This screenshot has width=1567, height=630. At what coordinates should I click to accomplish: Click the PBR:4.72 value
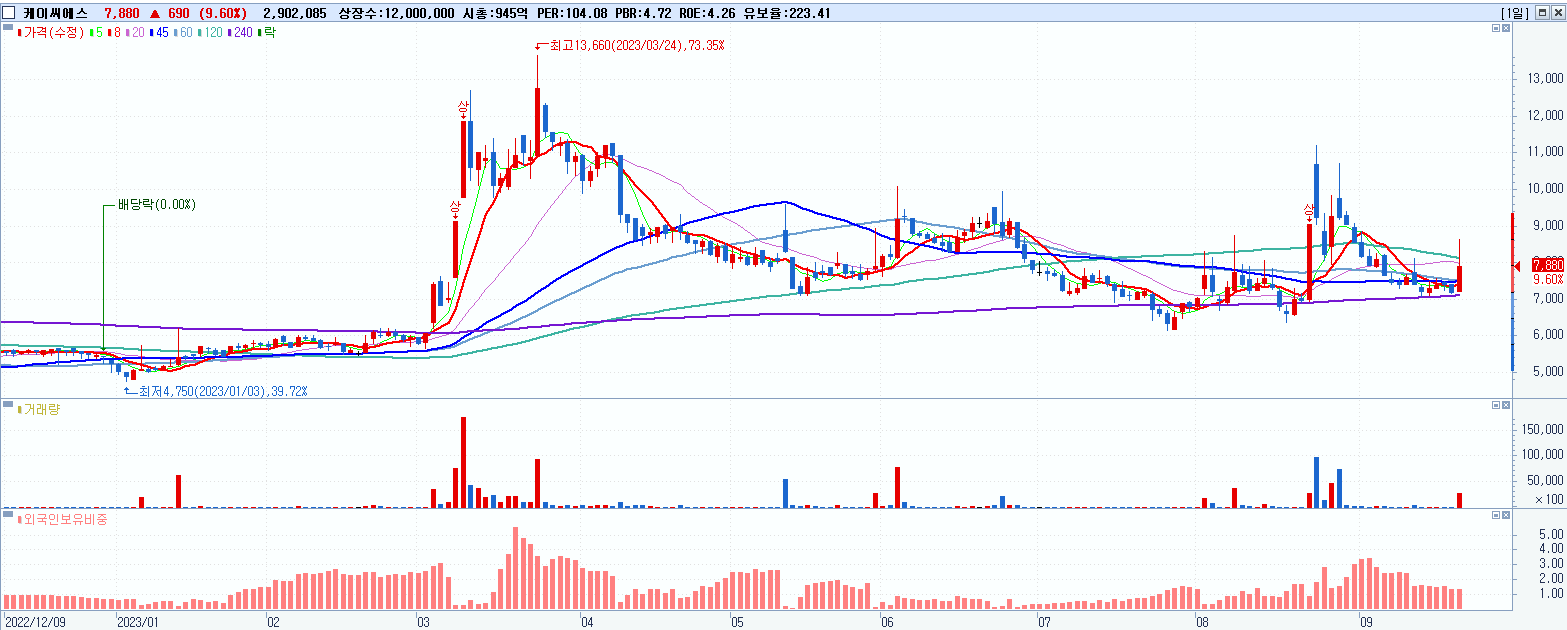coord(644,13)
